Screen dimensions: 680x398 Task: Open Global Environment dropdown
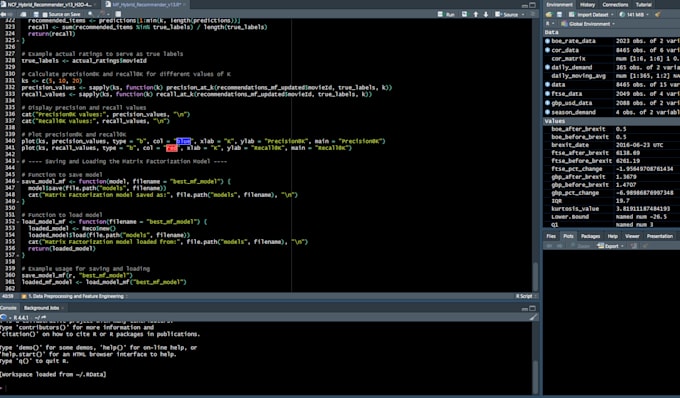click(x=588, y=24)
